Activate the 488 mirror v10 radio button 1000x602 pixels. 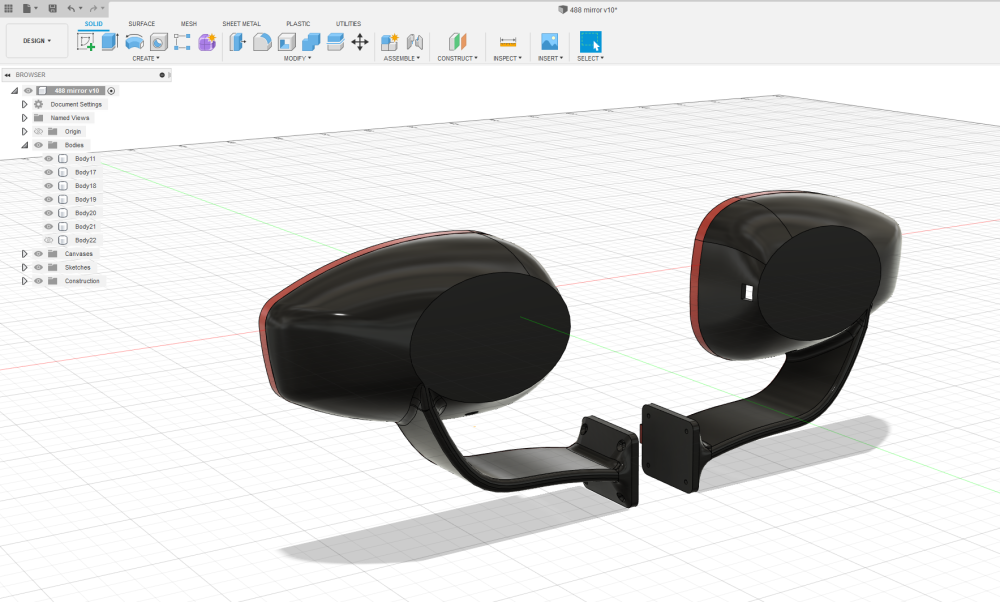click(111, 90)
